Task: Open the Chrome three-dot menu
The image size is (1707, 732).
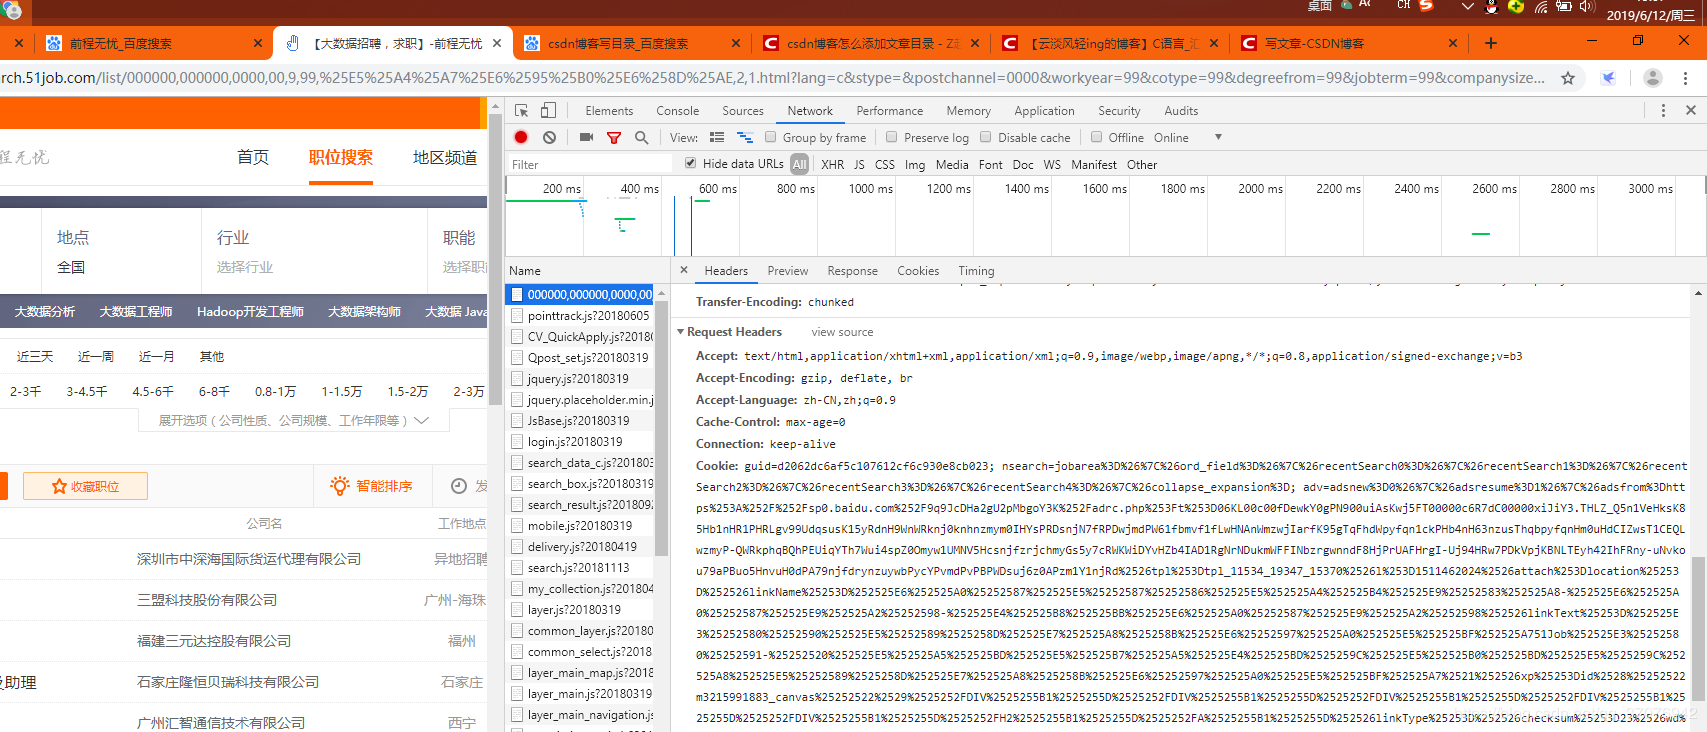Action: click(x=1686, y=78)
